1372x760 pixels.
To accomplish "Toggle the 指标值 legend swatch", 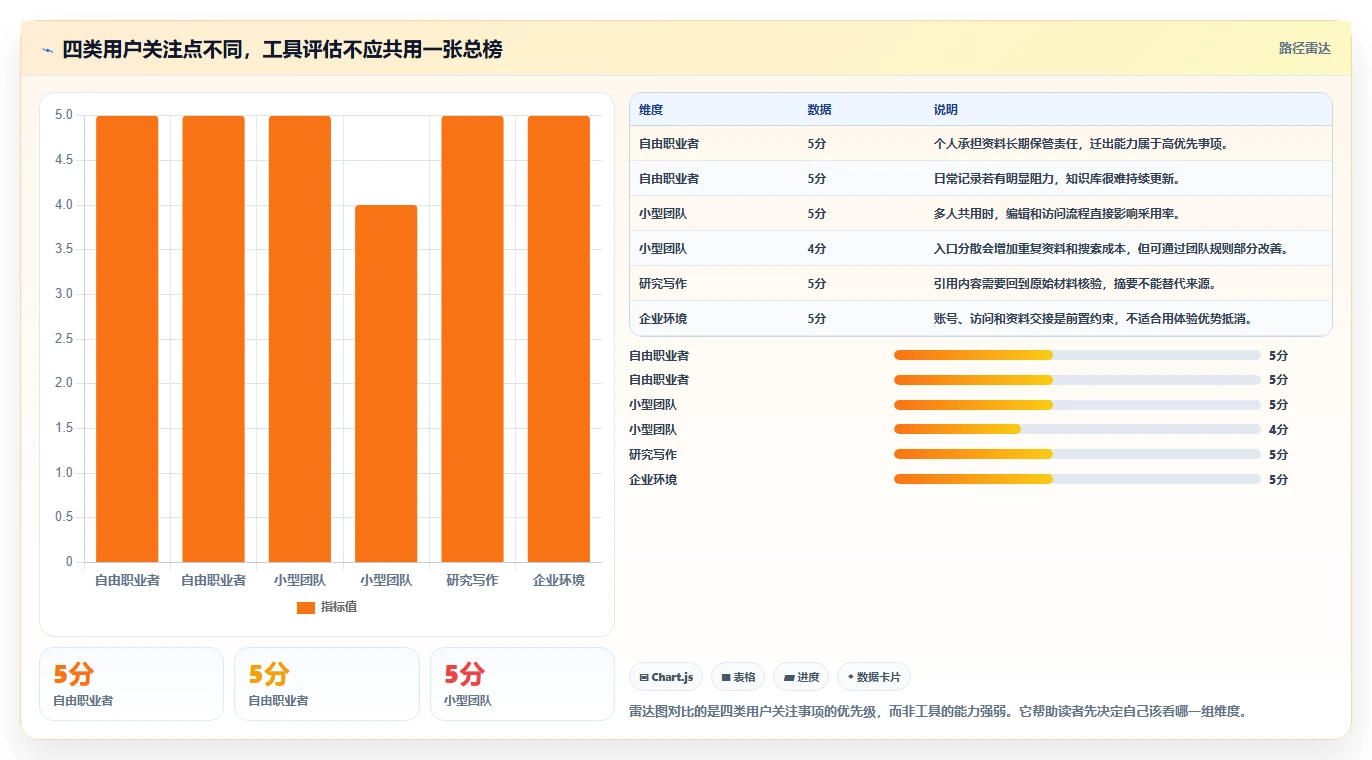I will (306, 607).
